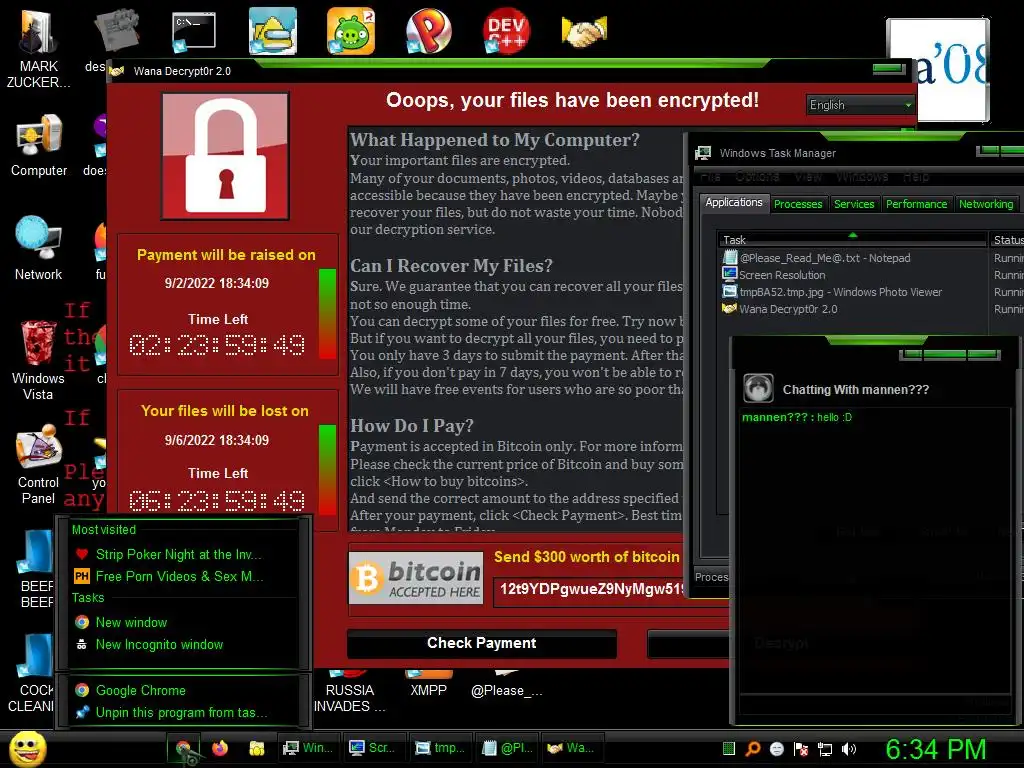Click the Chrome icon in the taskbar
The image size is (1024, 768).
click(x=184, y=748)
